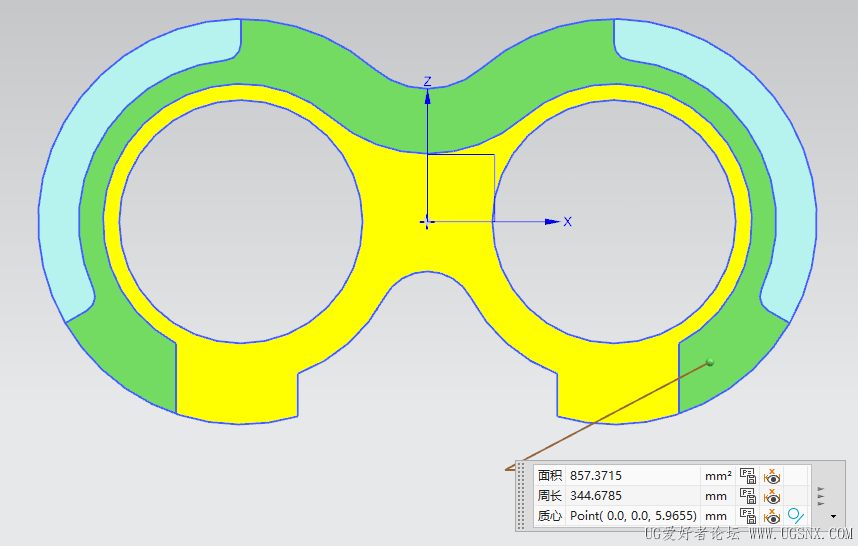Save the 面积 area value as expression
This screenshot has width=858, height=546.
747,475
